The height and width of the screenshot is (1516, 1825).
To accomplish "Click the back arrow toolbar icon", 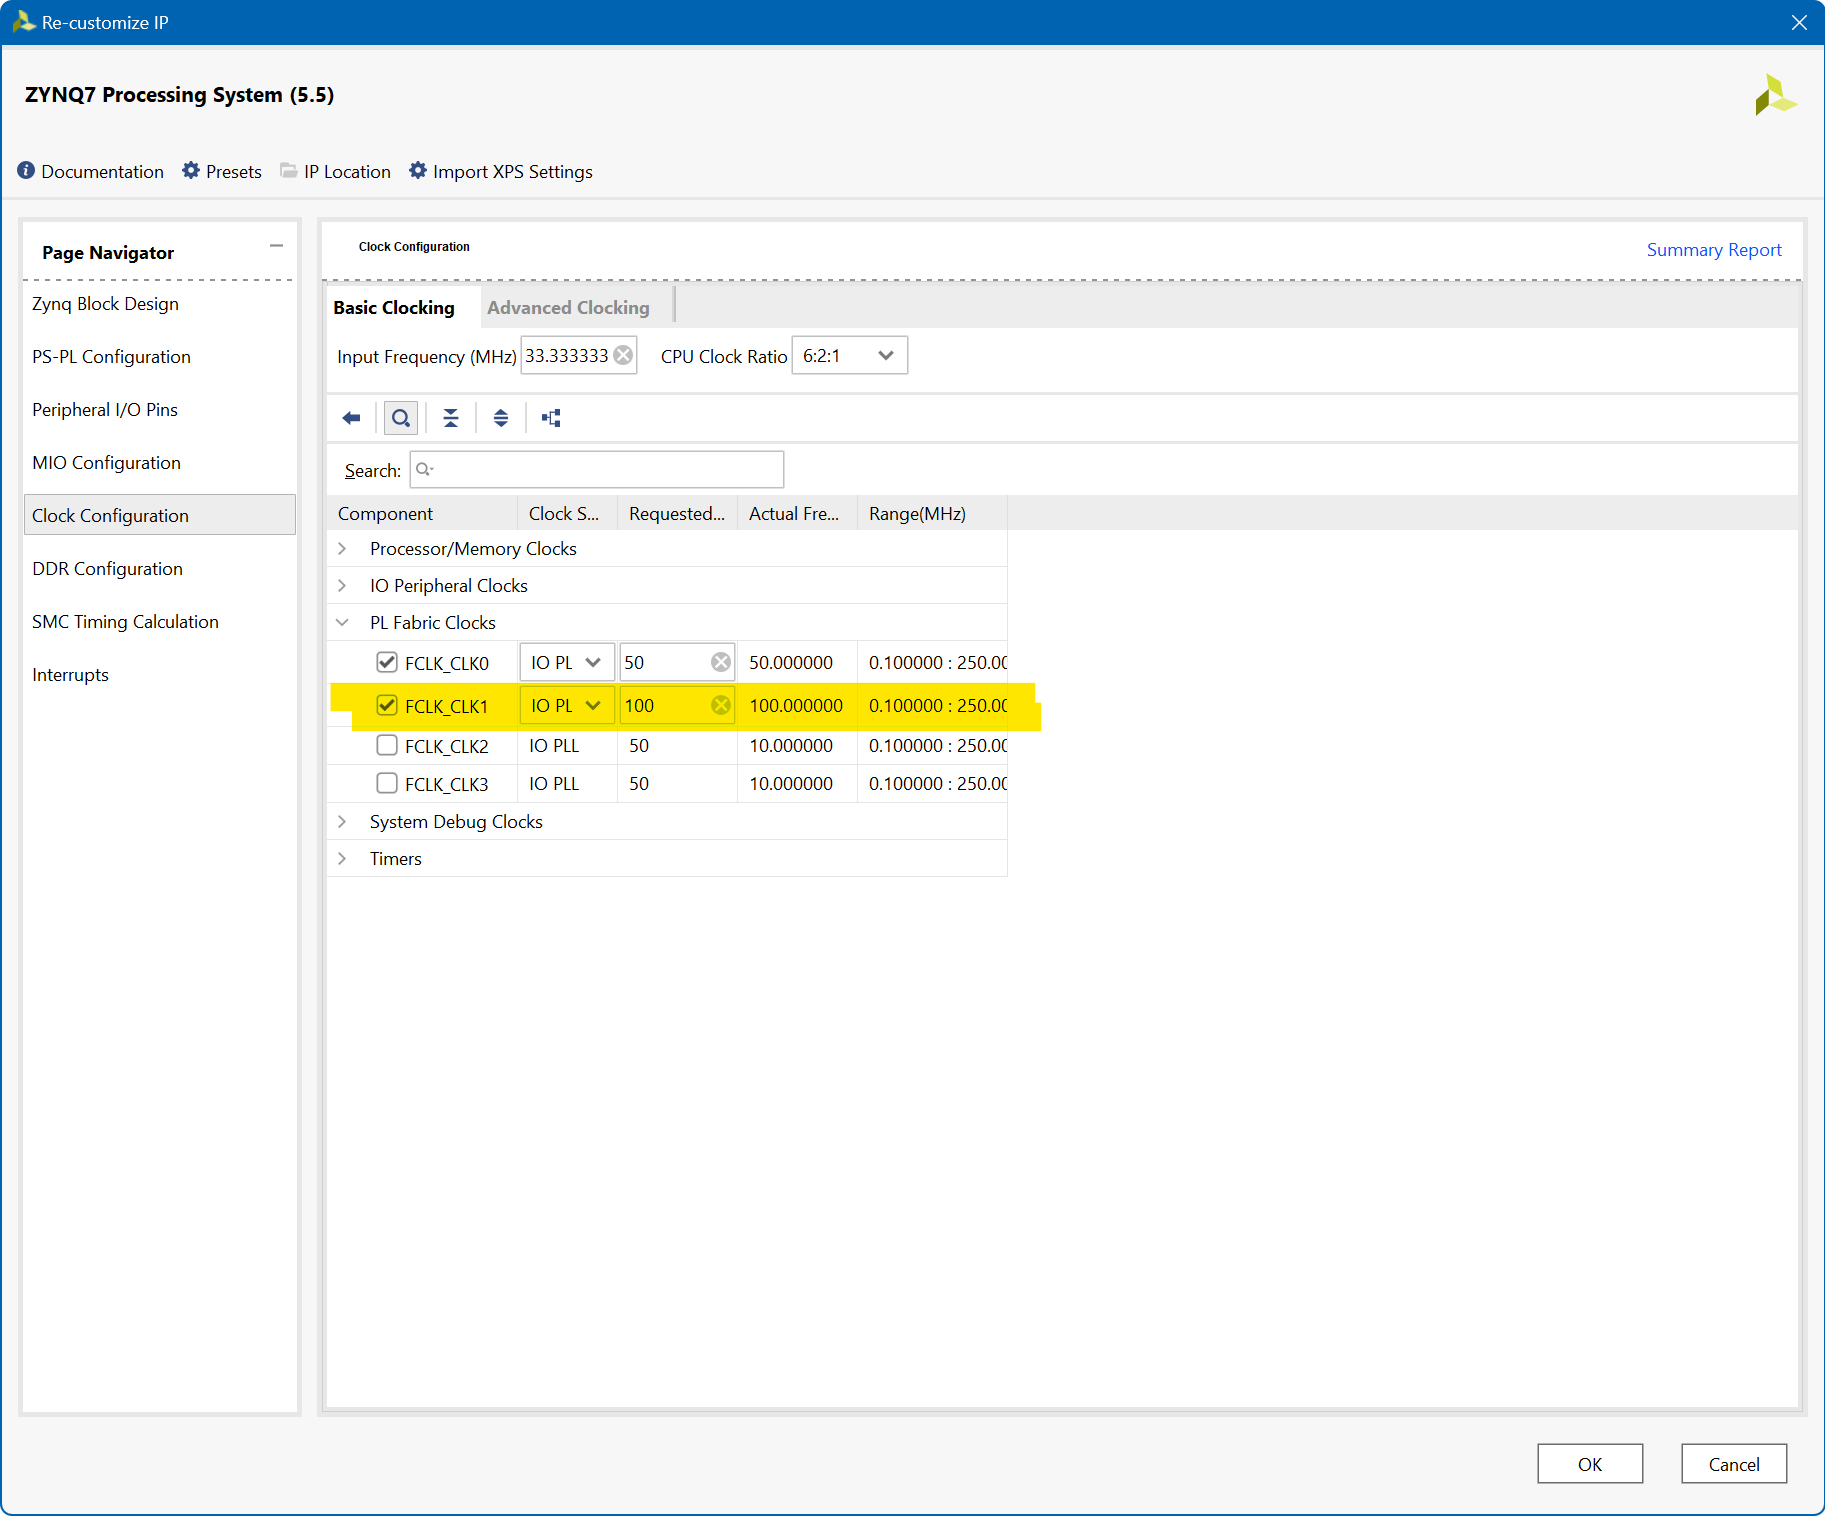I will tap(351, 418).
